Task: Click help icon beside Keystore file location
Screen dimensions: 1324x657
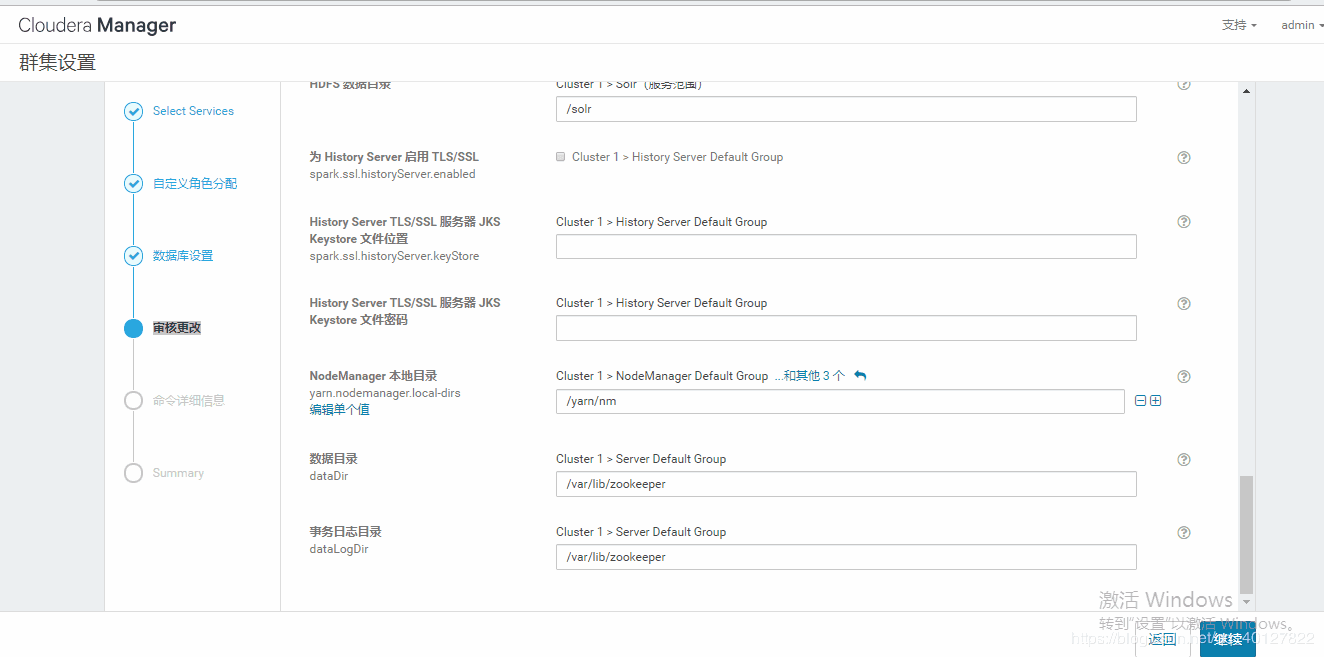Action: (x=1184, y=222)
